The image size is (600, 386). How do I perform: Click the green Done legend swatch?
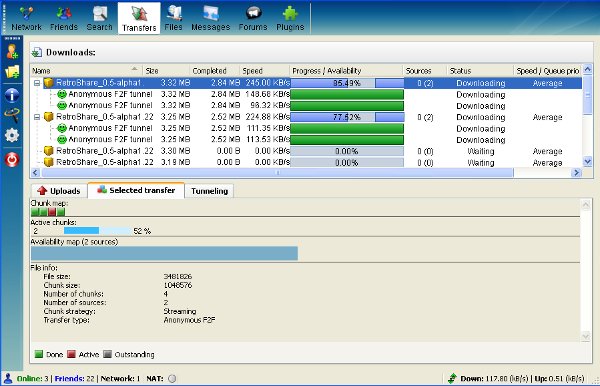pos(39,354)
